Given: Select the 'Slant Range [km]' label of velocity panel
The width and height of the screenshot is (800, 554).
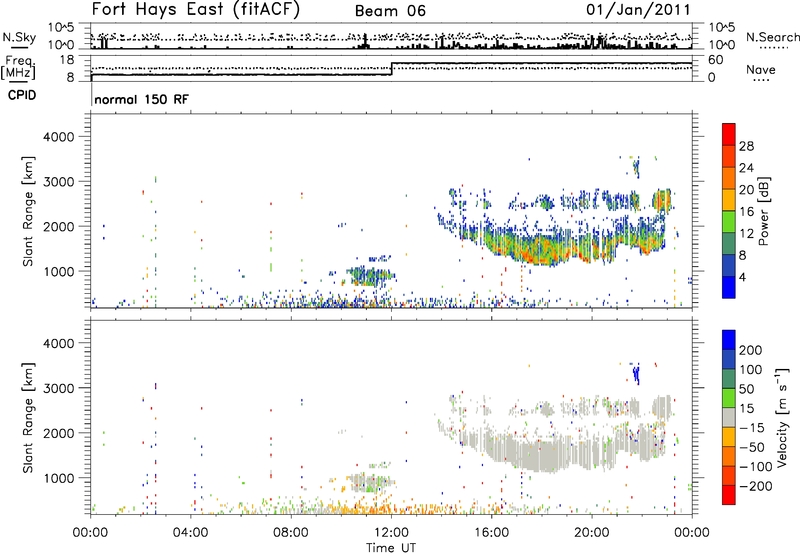Looking at the screenshot, I should (28, 417).
